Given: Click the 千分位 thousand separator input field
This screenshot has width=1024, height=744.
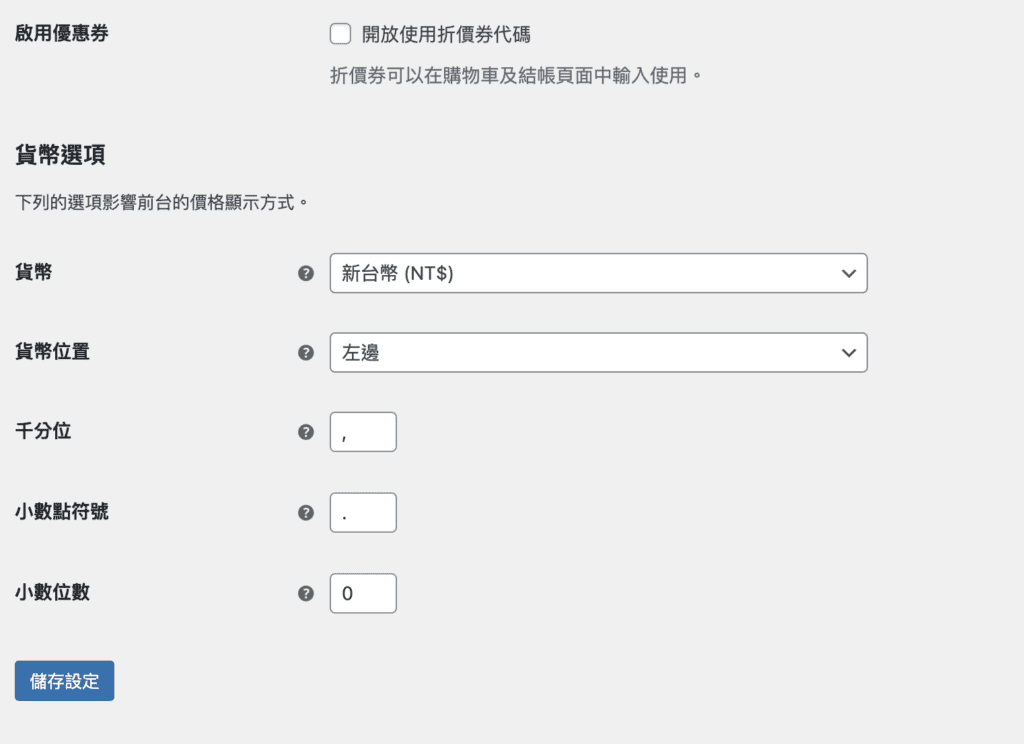Looking at the screenshot, I should click(x=362, y=431).
